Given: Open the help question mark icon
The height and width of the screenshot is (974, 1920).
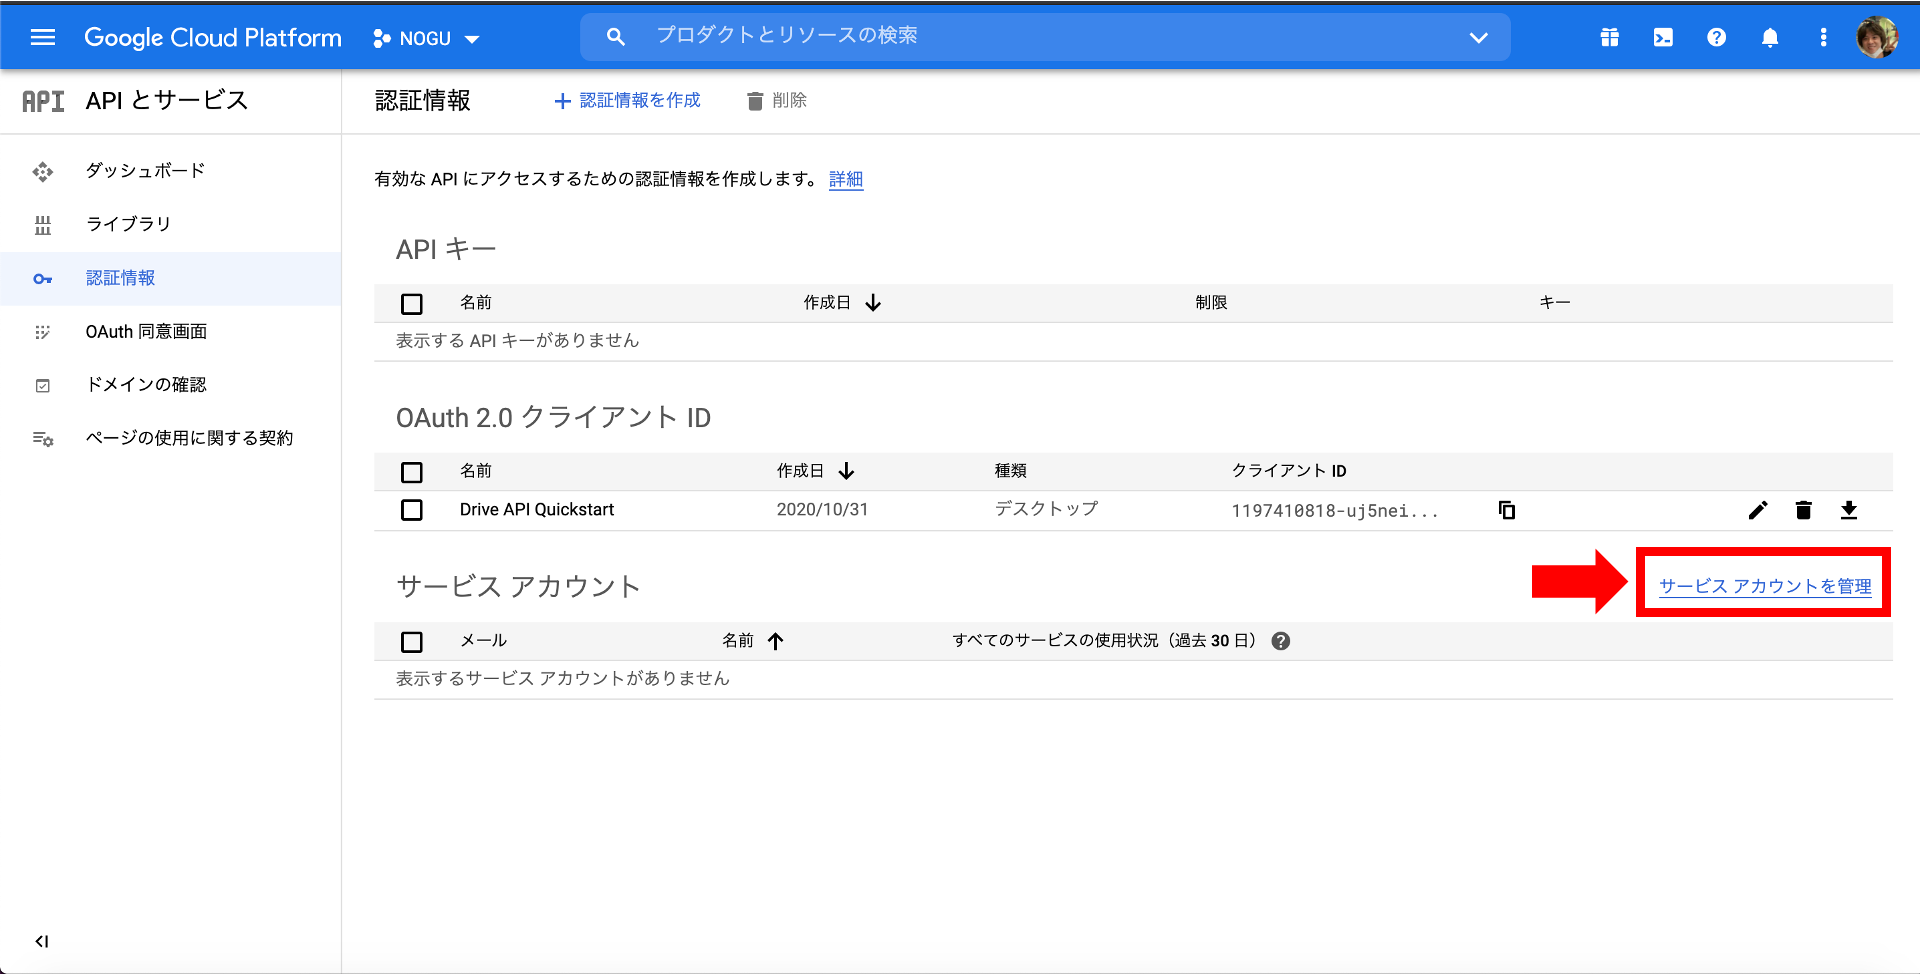Looking at the screenshot, I should tap(1716, 38).
